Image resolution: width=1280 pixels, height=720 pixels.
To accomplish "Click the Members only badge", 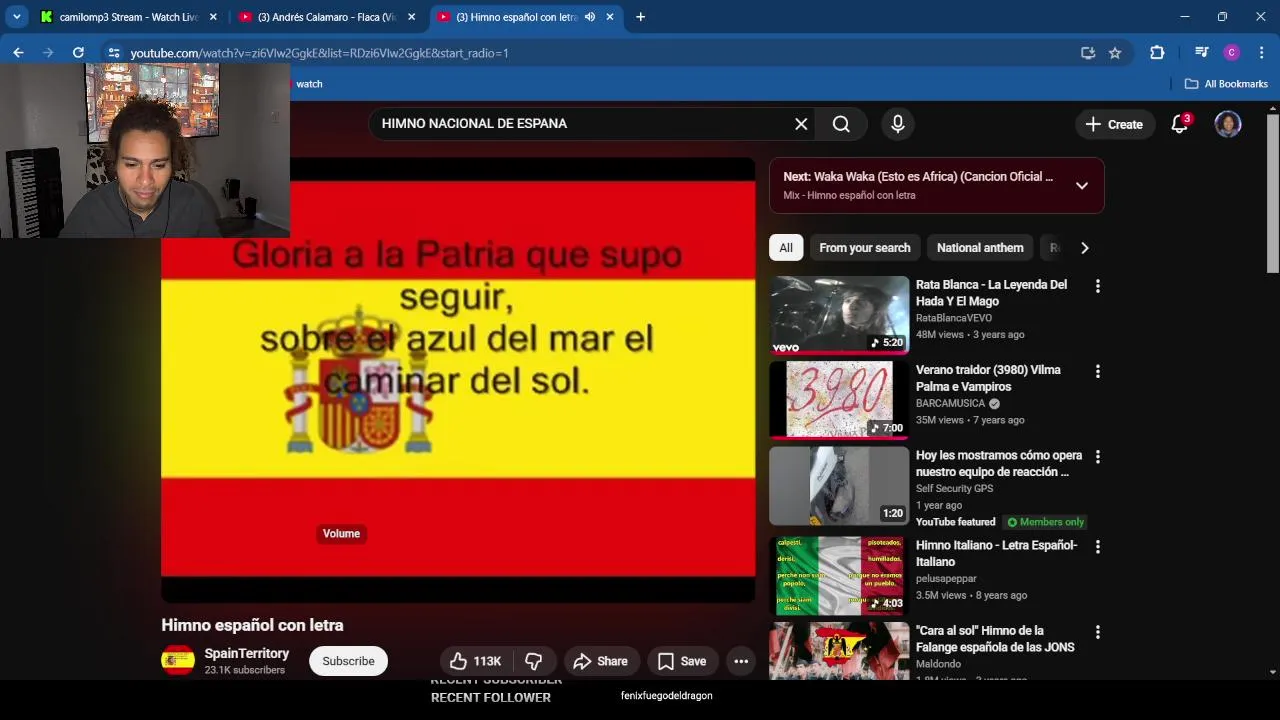I will pos(1045,522).
